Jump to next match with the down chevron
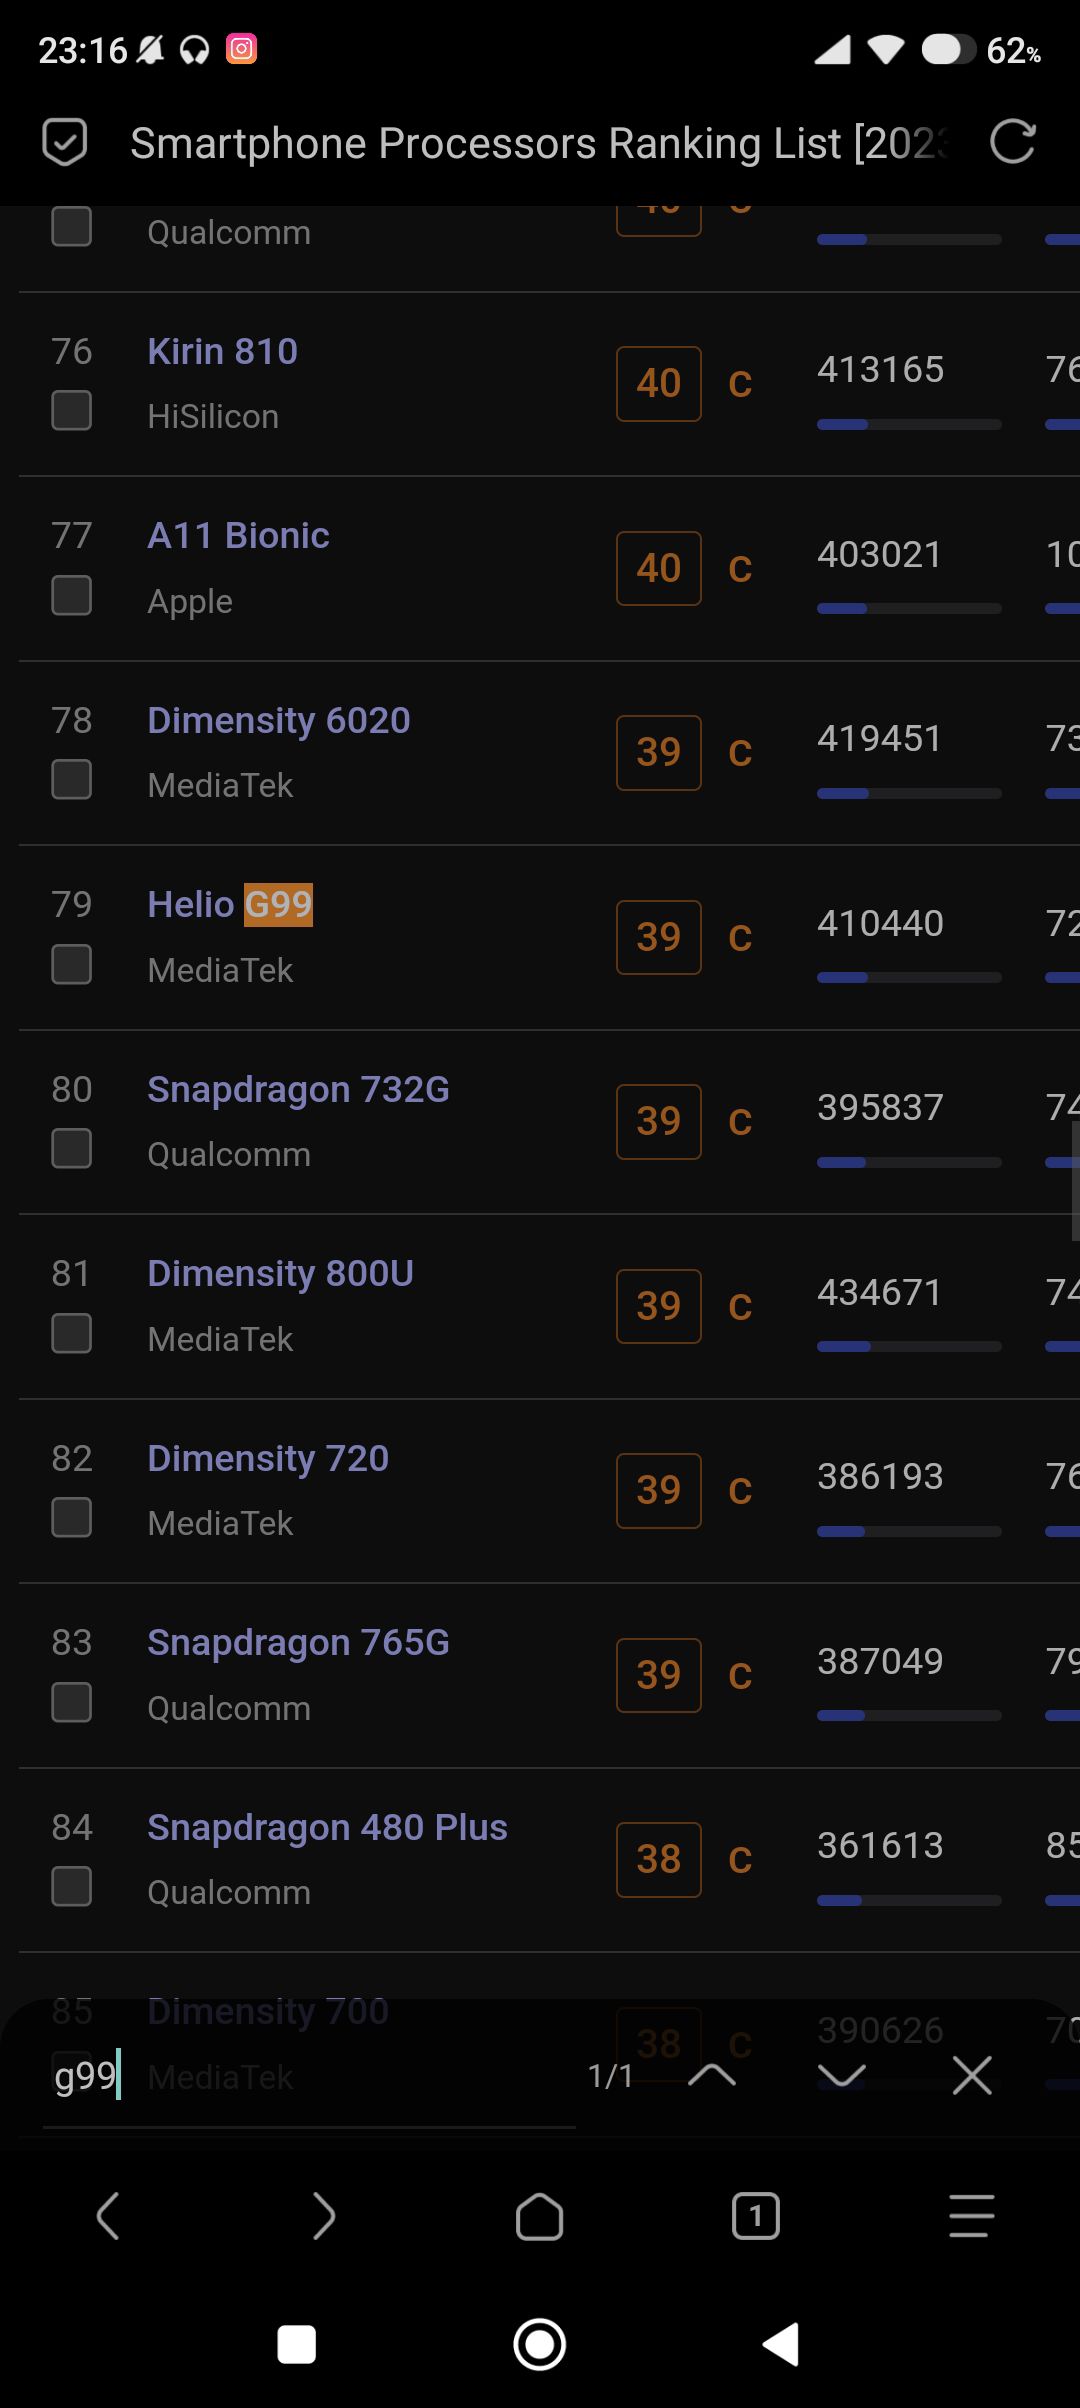 (x=843, y=2076)
